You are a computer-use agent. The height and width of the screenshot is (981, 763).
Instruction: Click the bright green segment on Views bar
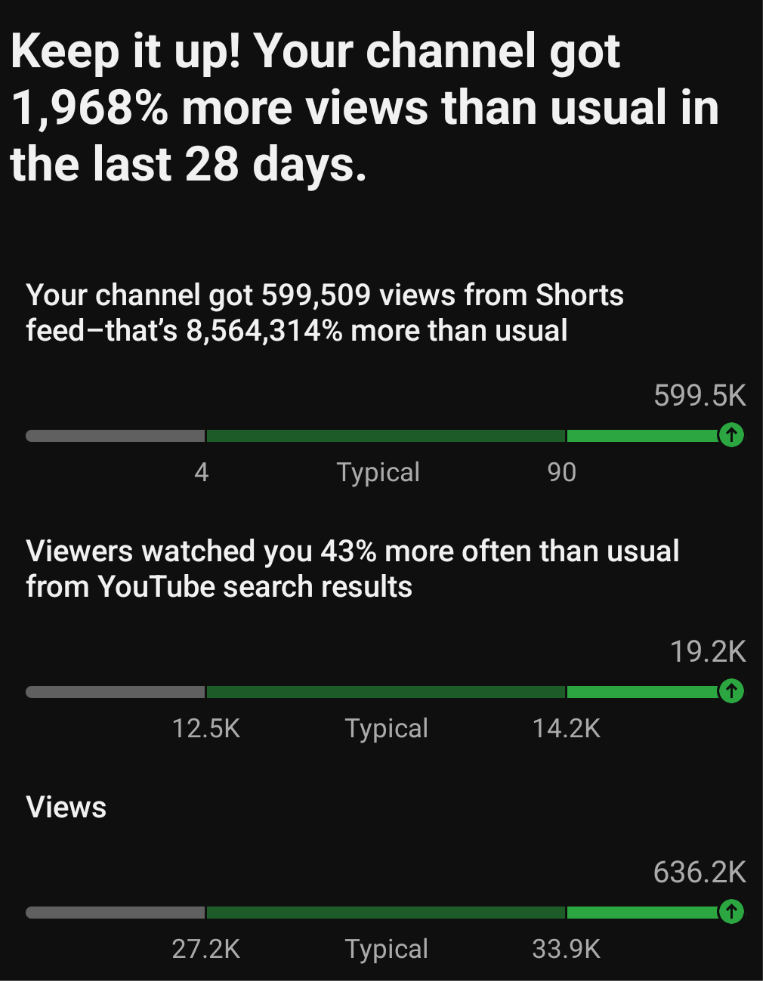[x=643, y=913]
